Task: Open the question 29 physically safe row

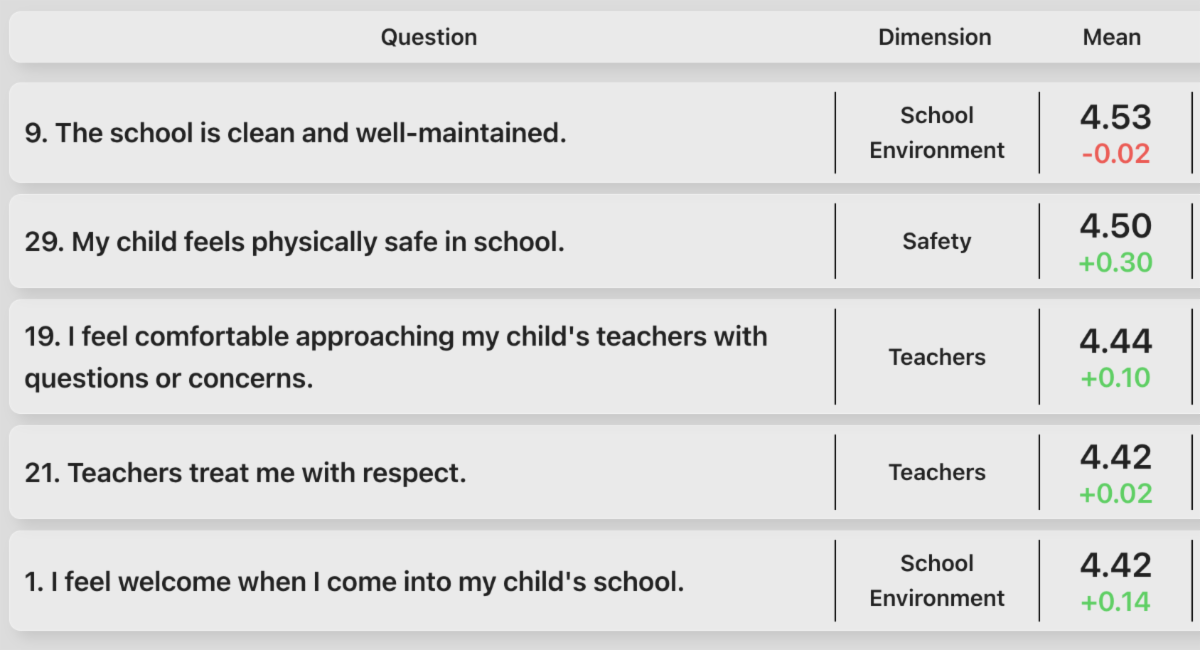Action: click(x=295, y=242)
